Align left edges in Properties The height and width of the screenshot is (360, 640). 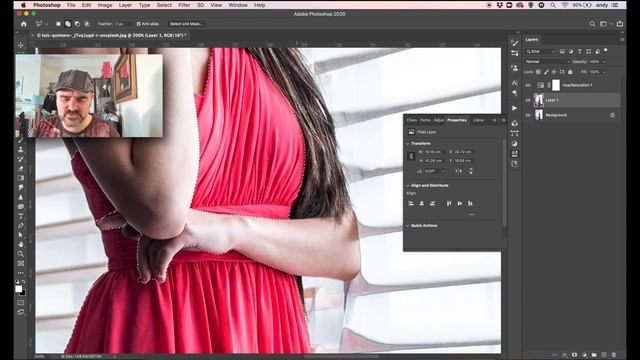tap(411, 203)
